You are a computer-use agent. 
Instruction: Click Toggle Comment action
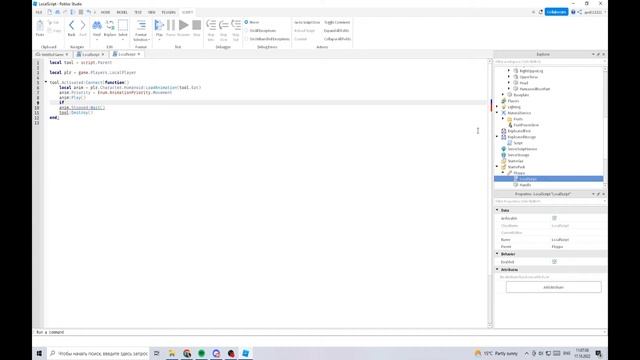click(337, 22)
